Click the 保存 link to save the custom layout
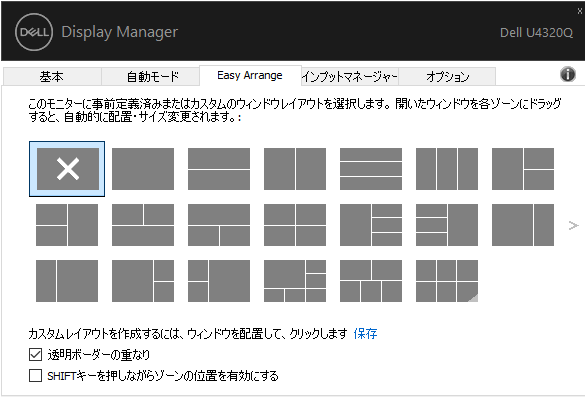Image resolution: width=585 pixels, height=397 pixels. [x=365, y=333]
